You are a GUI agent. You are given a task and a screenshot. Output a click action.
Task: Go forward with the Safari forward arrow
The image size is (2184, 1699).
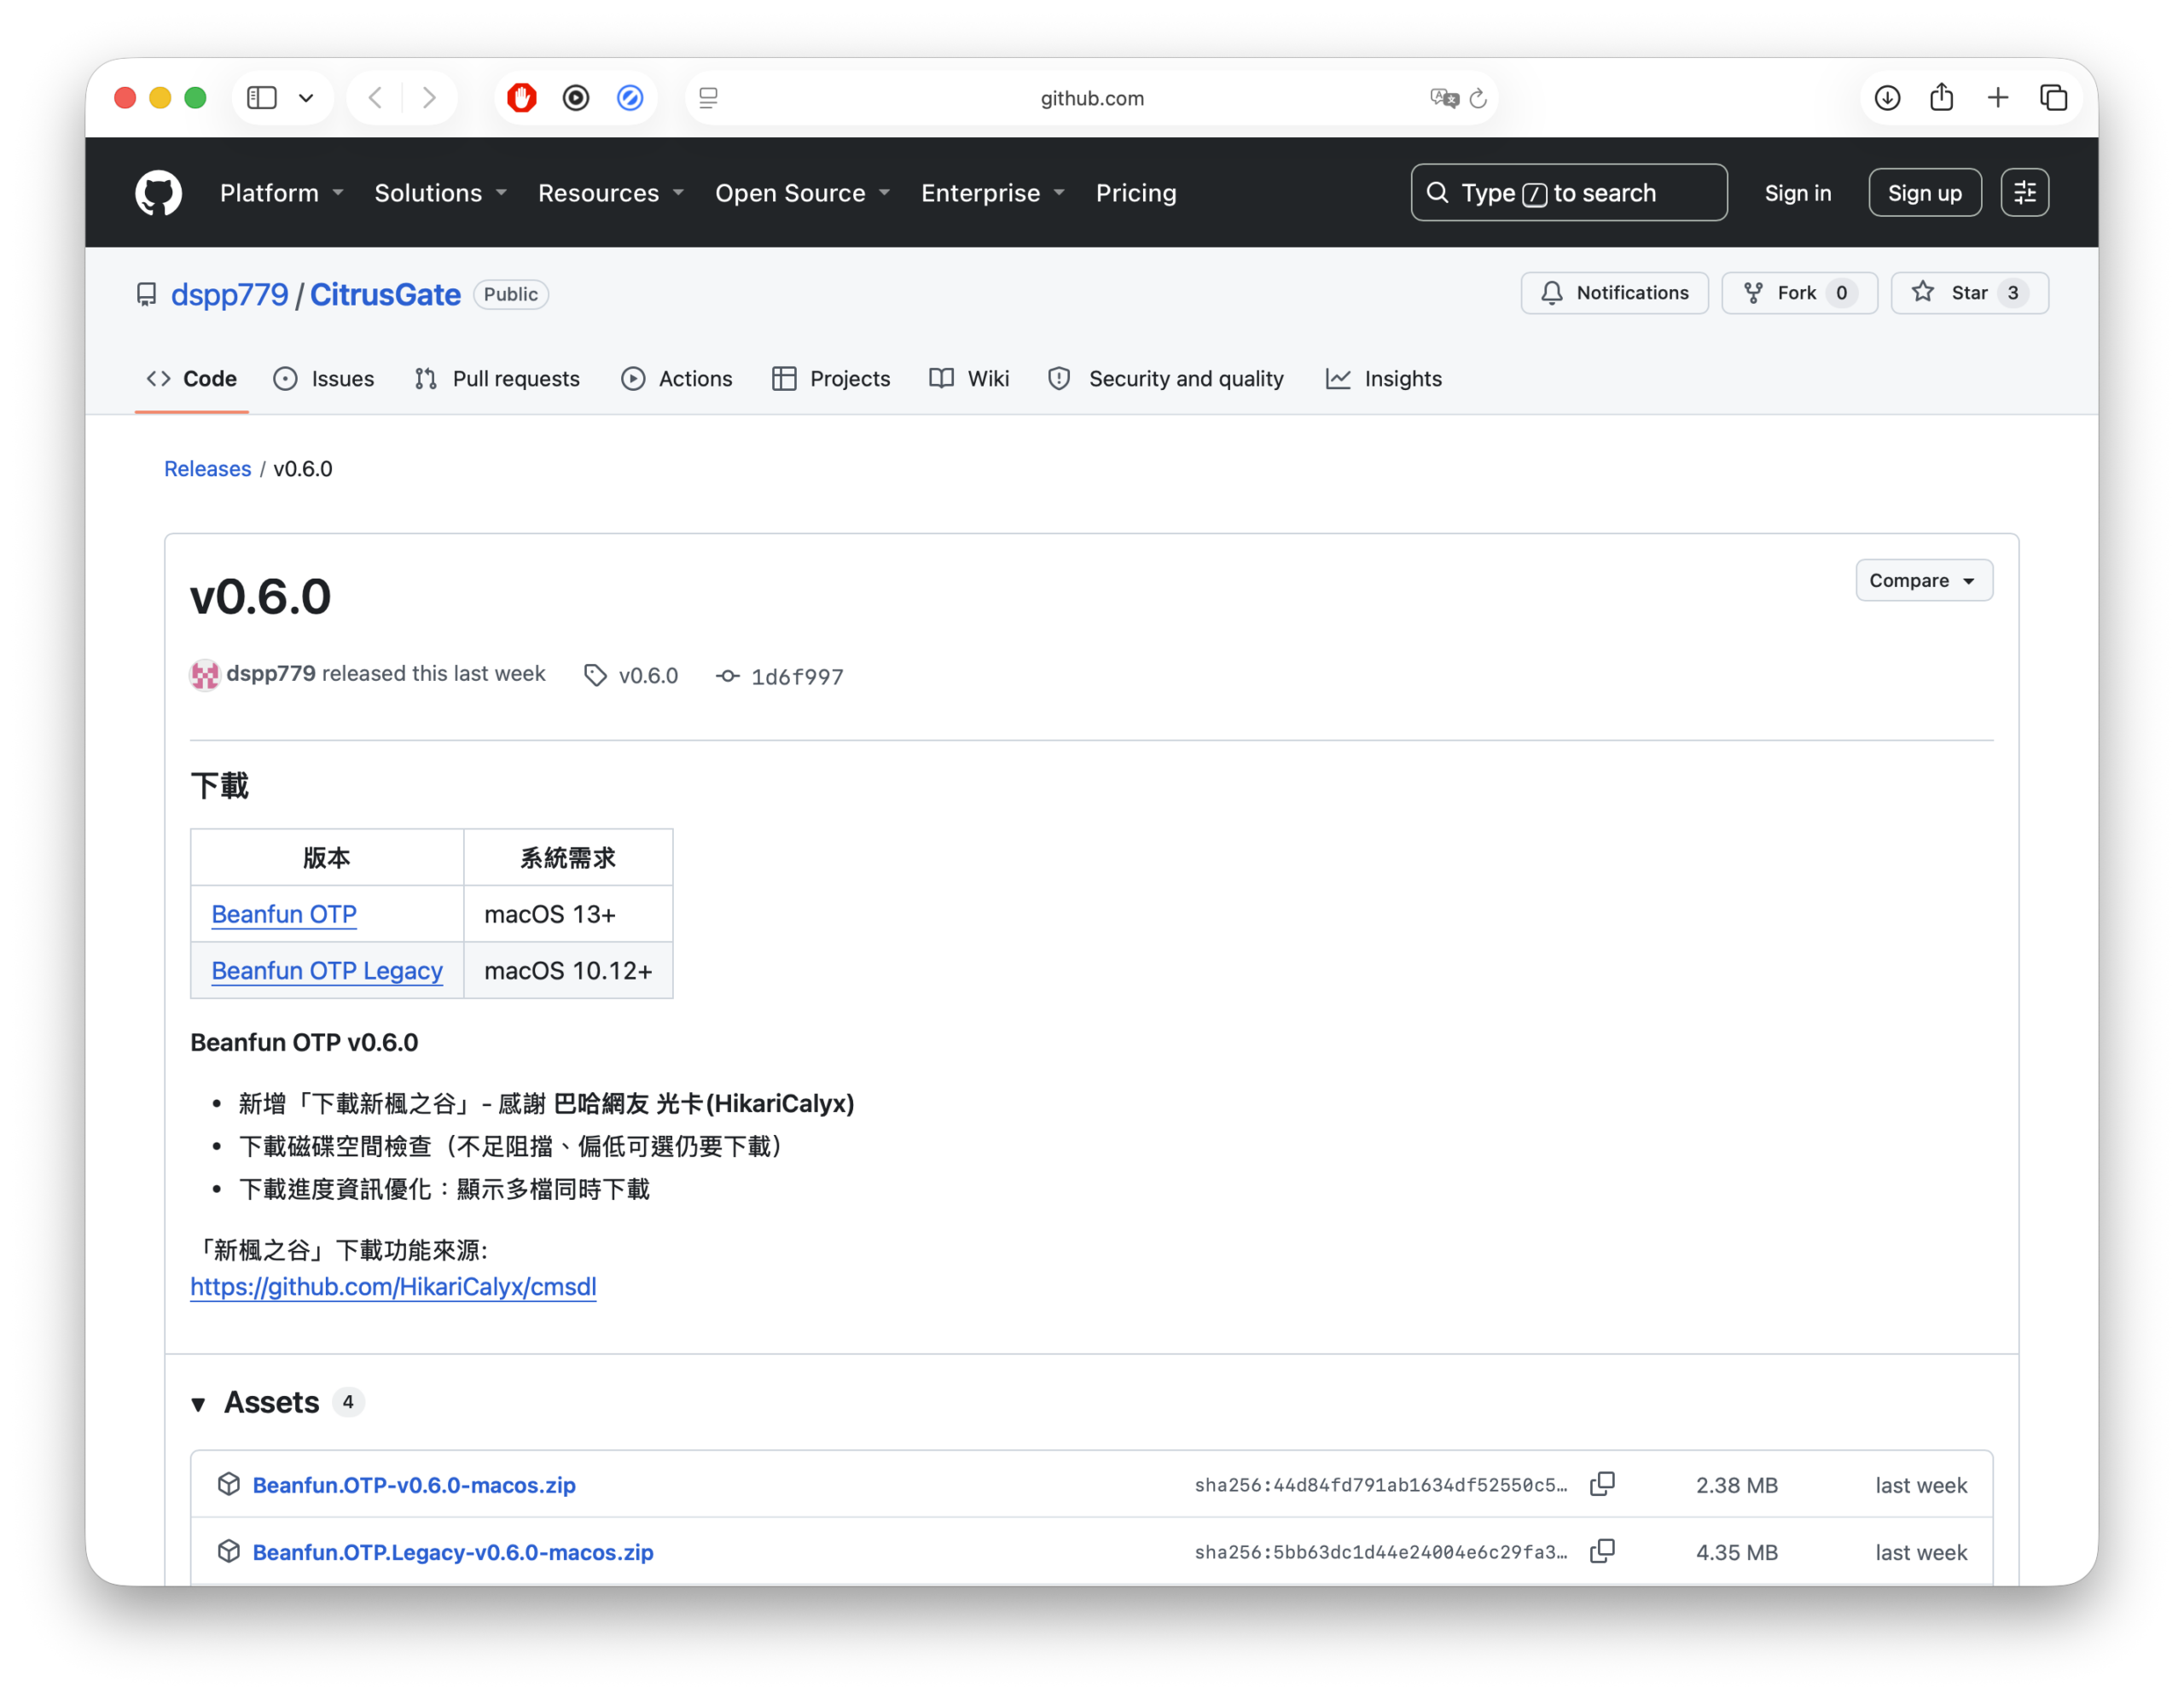coord(429,98)
